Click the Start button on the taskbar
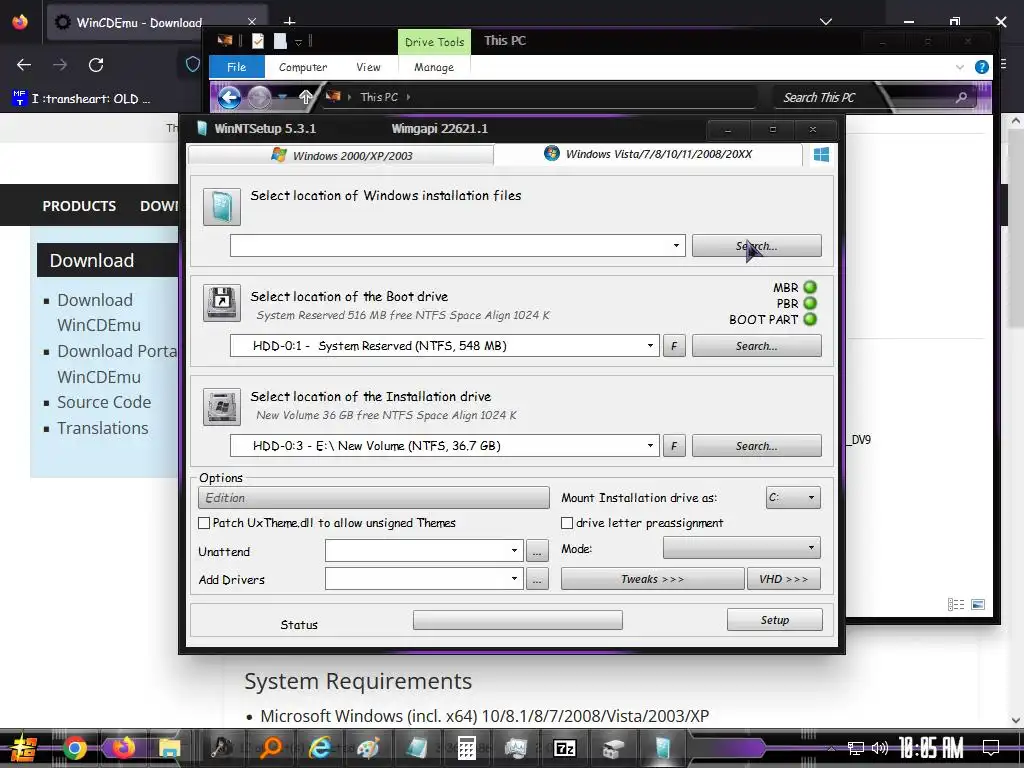 [x=24, y=748]
